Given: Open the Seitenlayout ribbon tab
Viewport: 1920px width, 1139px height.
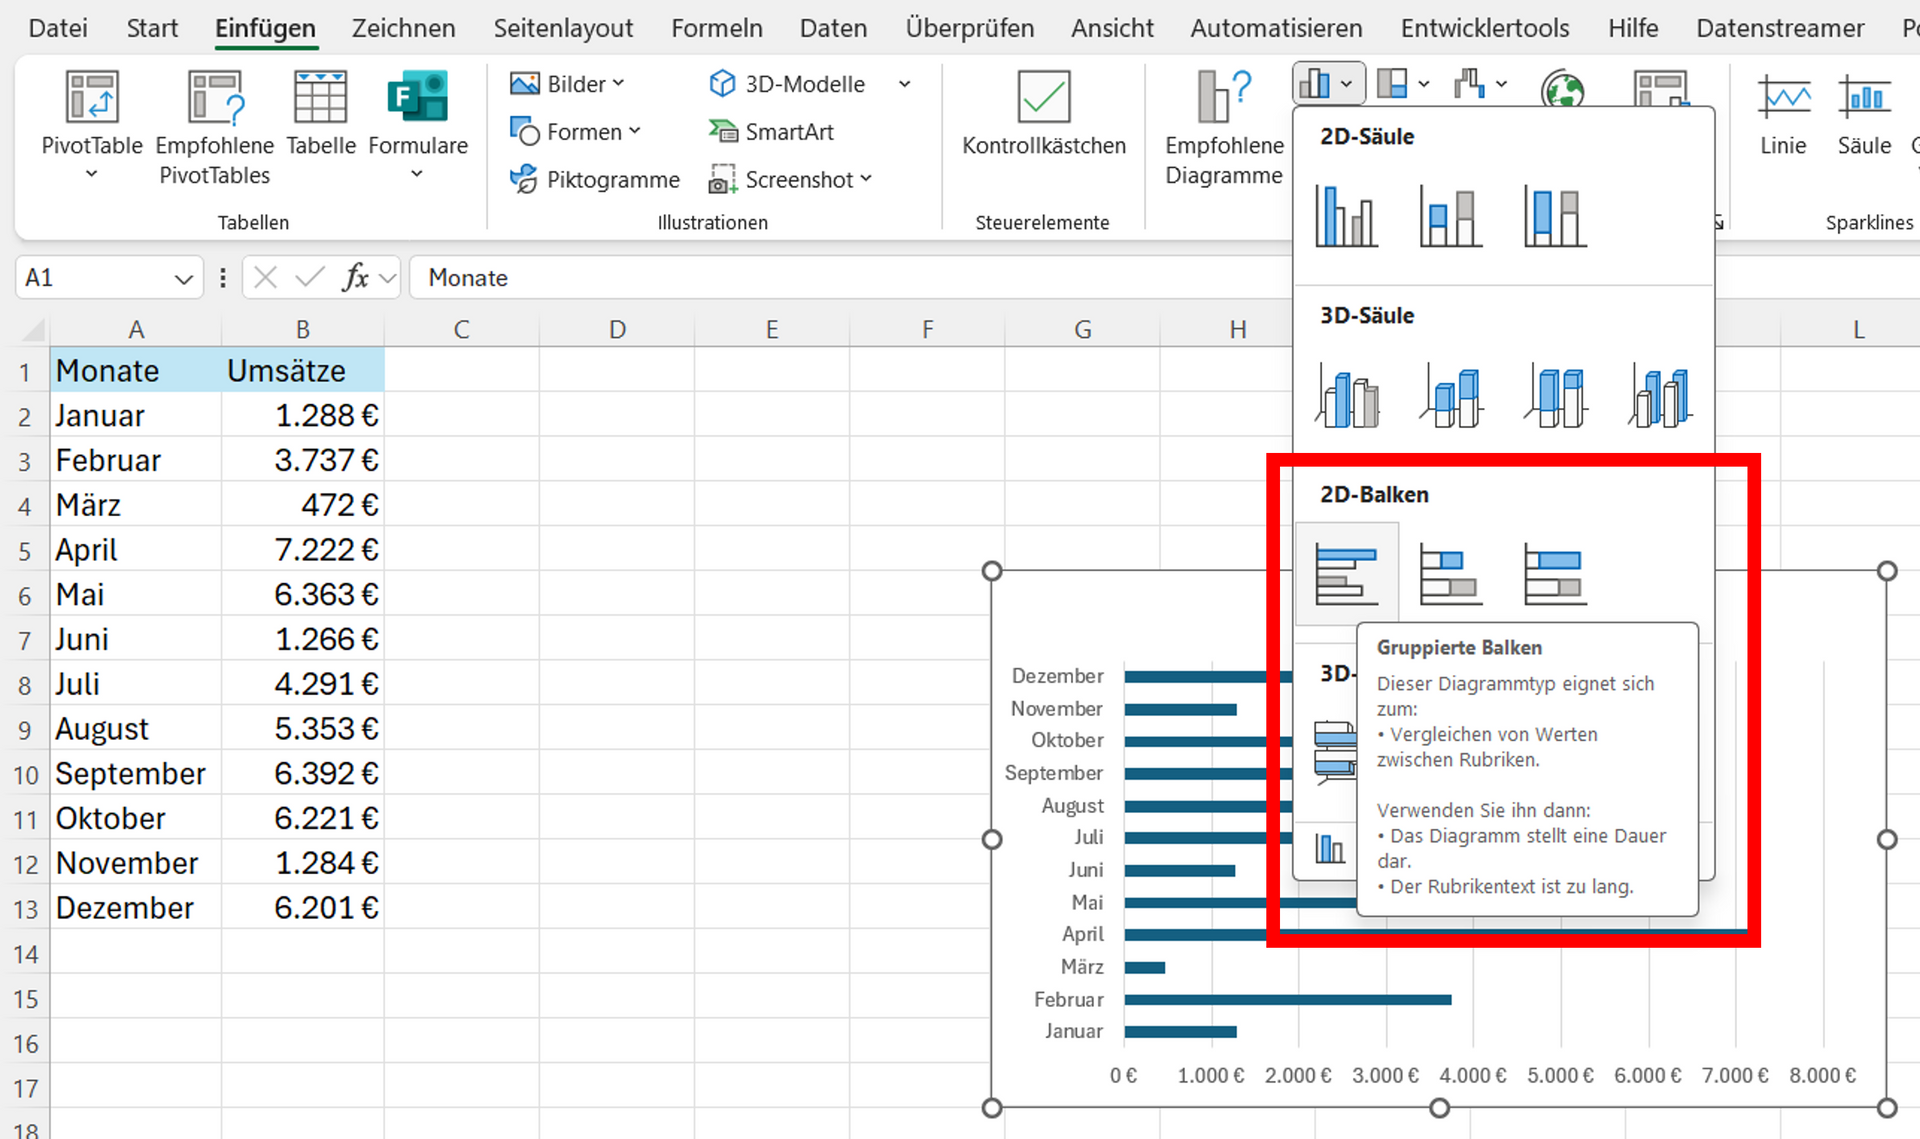Looking at the screenshot, I should click(563, 28).
